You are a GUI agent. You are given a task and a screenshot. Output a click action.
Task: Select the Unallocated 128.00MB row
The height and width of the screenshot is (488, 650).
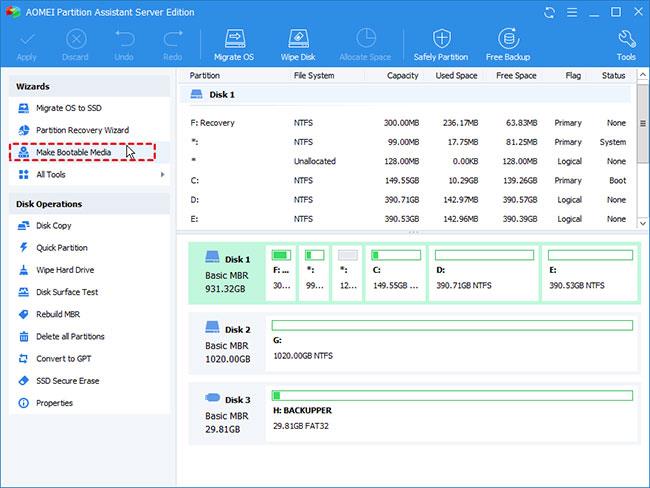pos(407,161)
